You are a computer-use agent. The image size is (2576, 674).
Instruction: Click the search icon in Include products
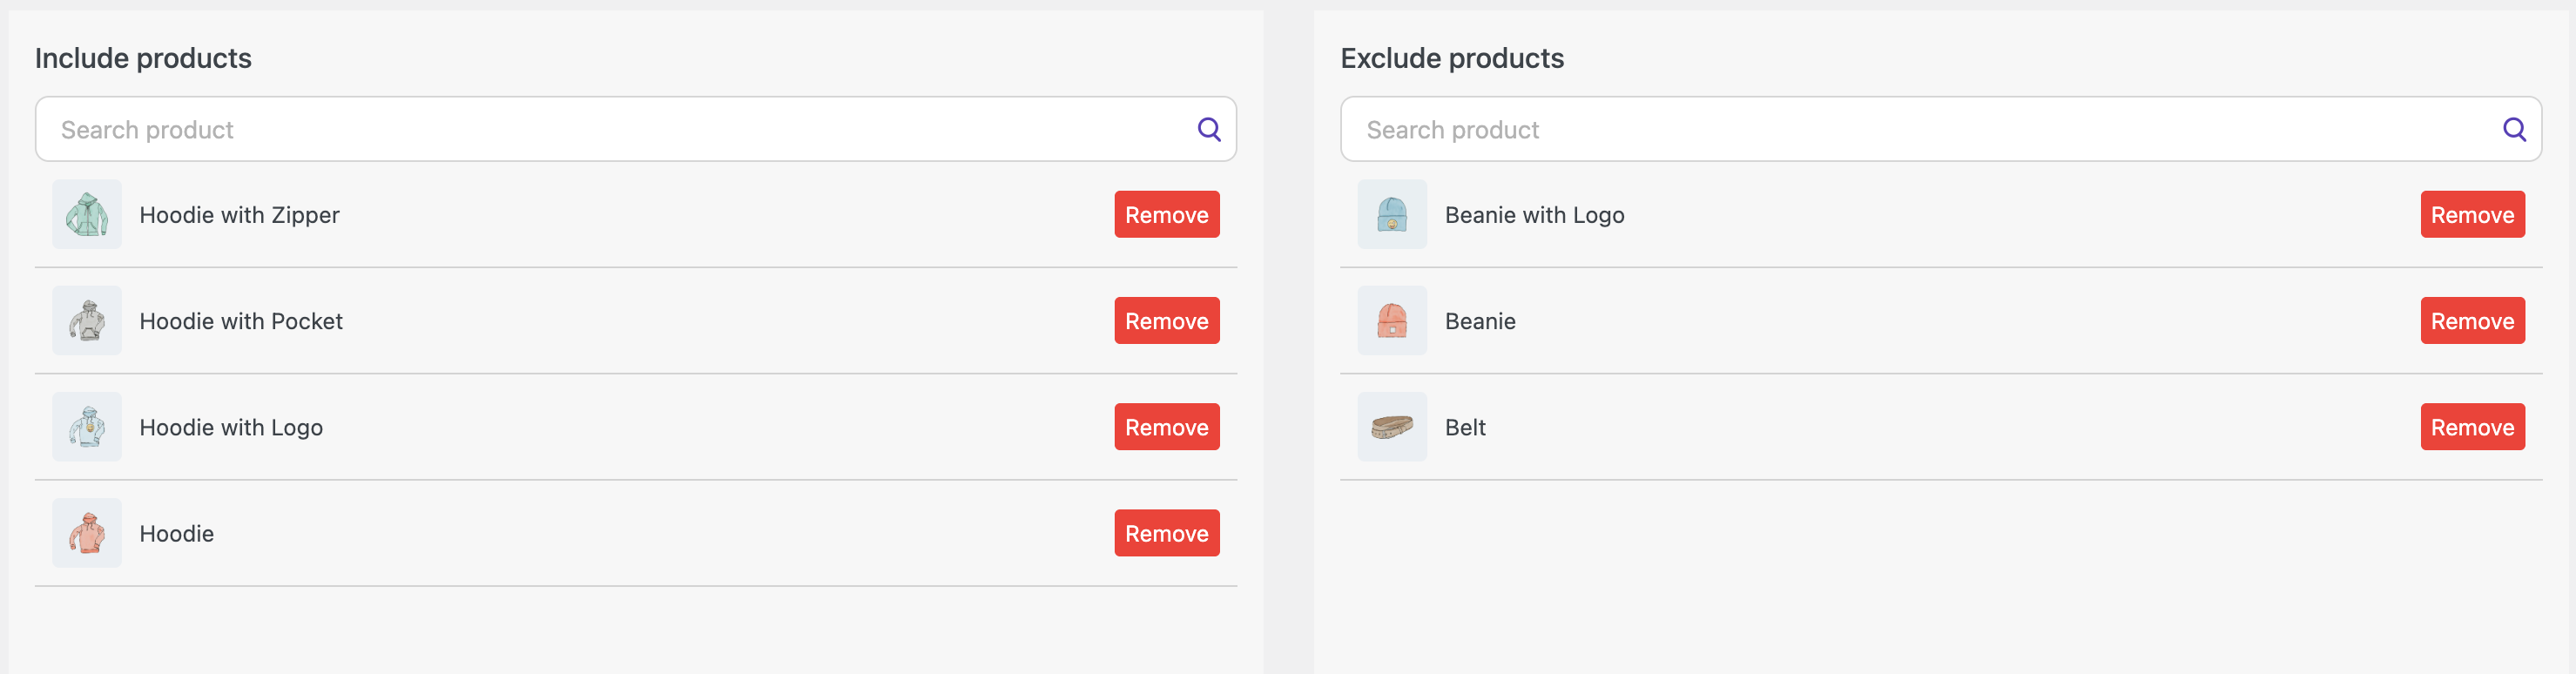pos(1209,129)
